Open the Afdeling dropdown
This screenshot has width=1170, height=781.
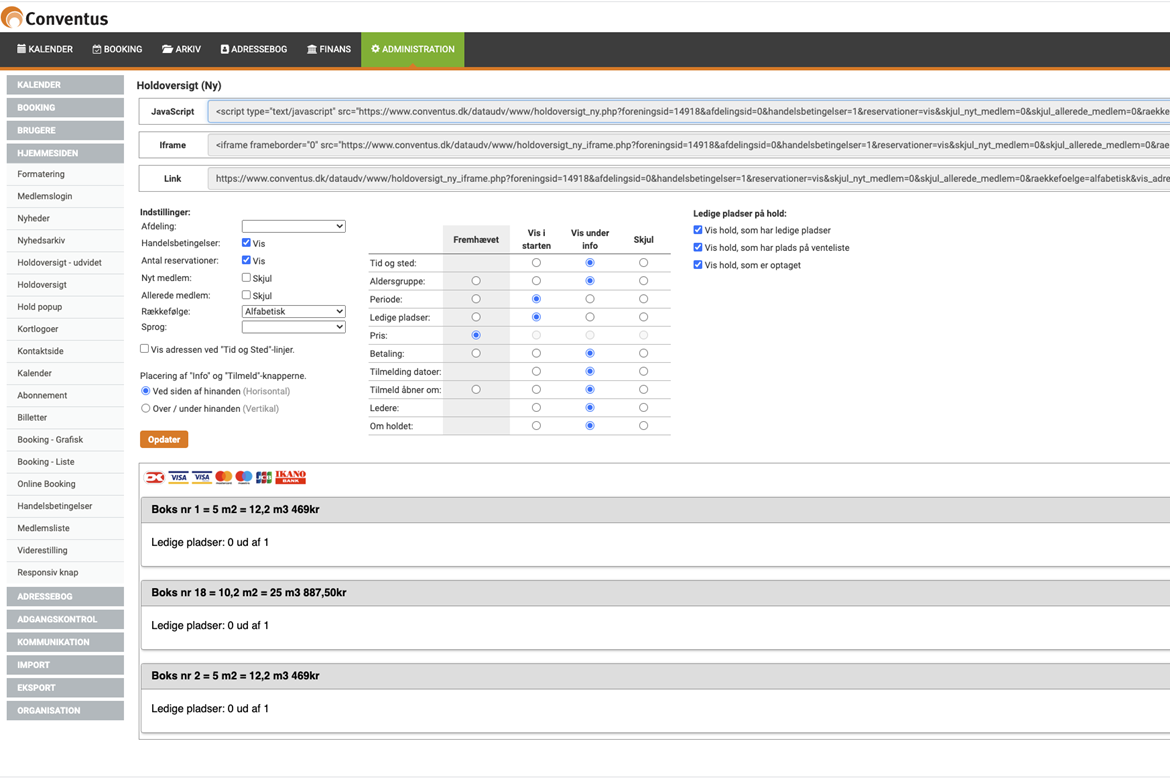pyautogui.click(x=293, y=227)
